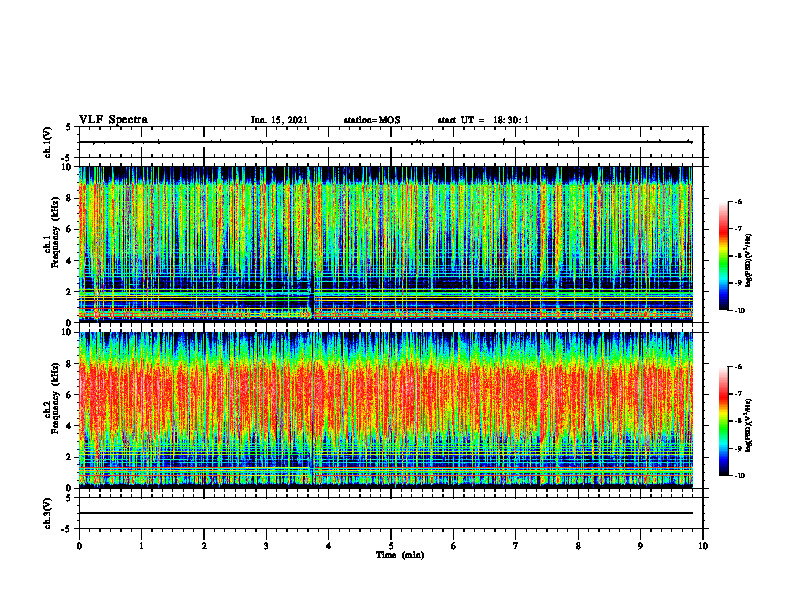
Task: Click the ch.1 colorbar log(PSD) label
Action: tap(749, 261)
